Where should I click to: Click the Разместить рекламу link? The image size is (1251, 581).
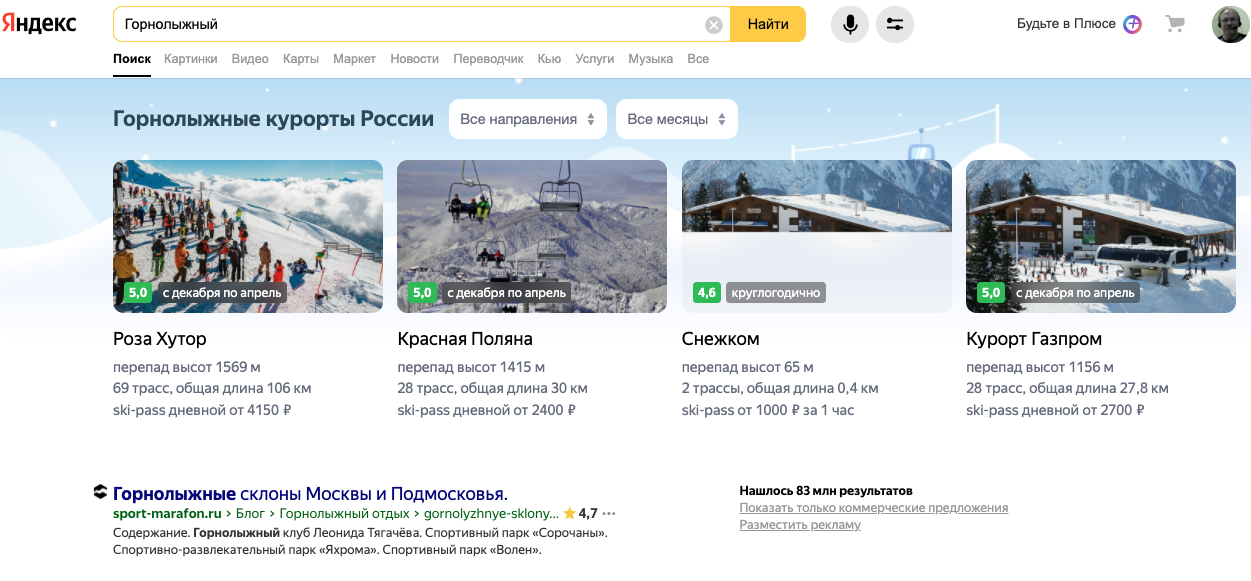[x=800, y=525]
